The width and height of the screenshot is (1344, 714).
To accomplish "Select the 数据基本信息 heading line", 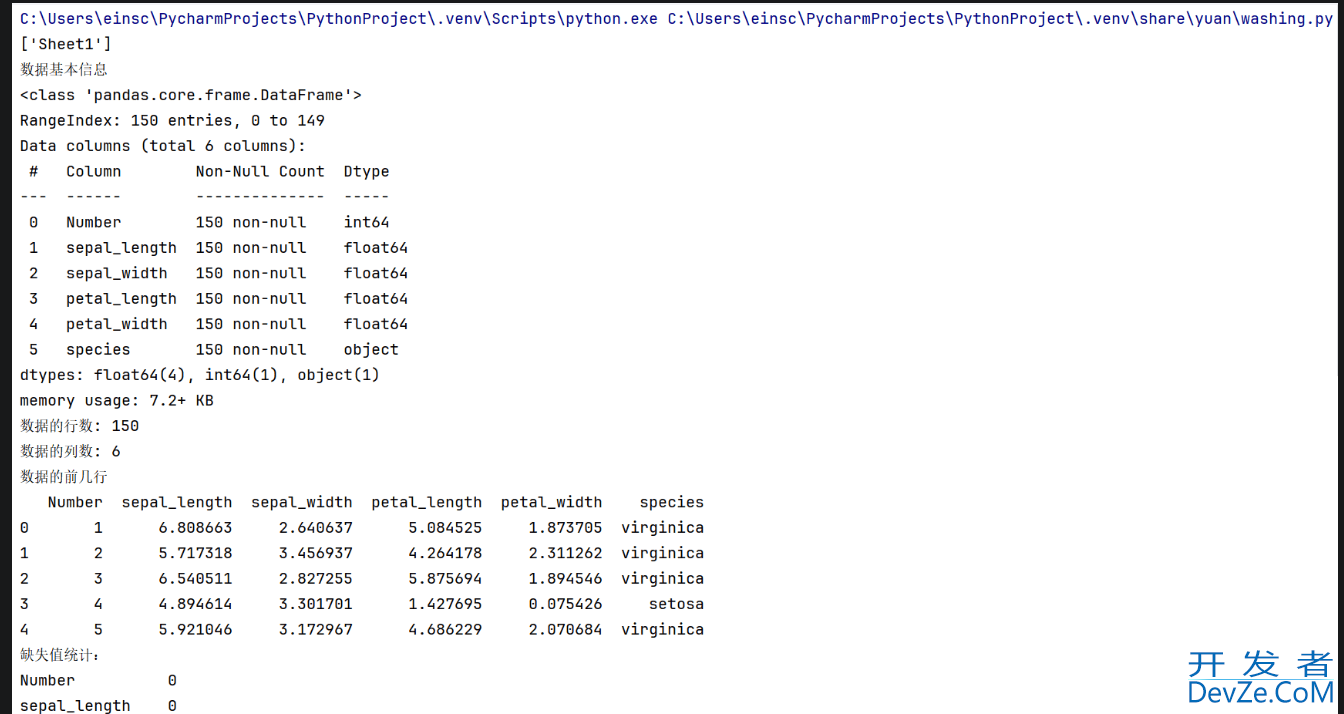I will point(64,69).
